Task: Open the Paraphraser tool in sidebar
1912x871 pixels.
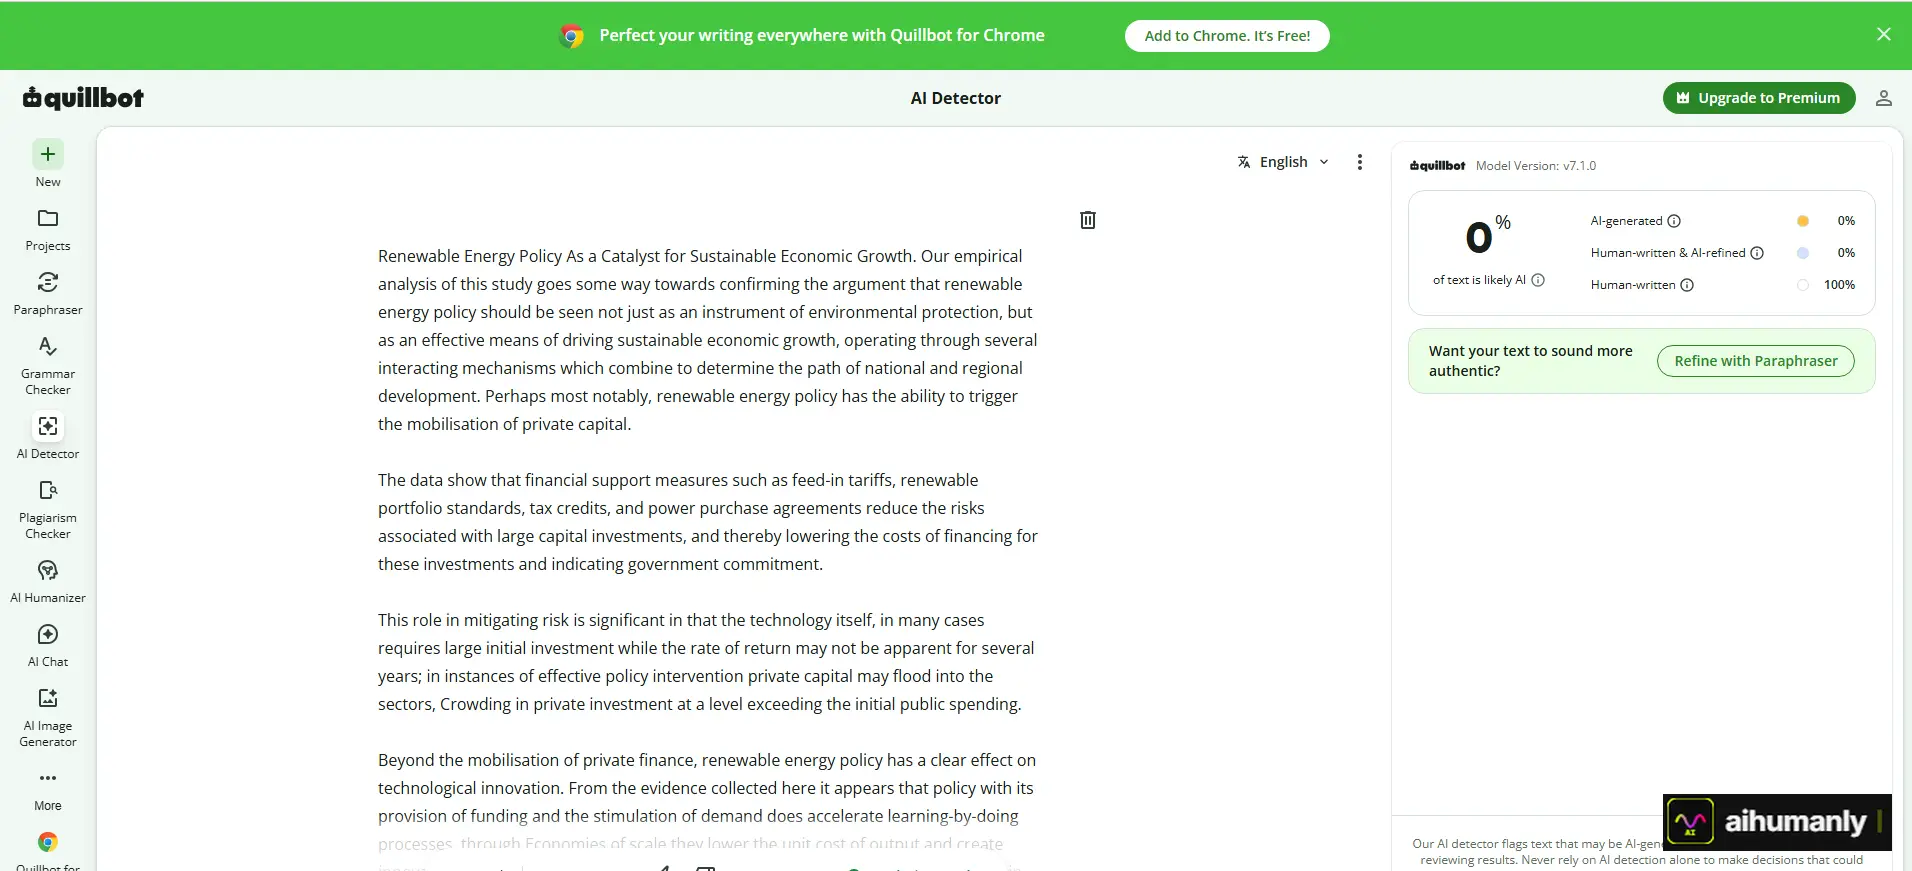Action: click(48, 293)
